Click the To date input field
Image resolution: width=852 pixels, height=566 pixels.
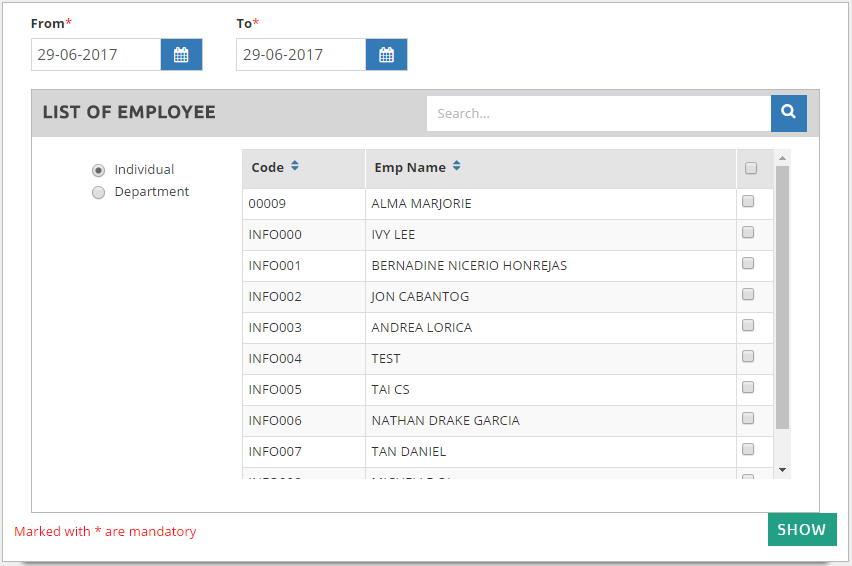[x=301, y=55]
